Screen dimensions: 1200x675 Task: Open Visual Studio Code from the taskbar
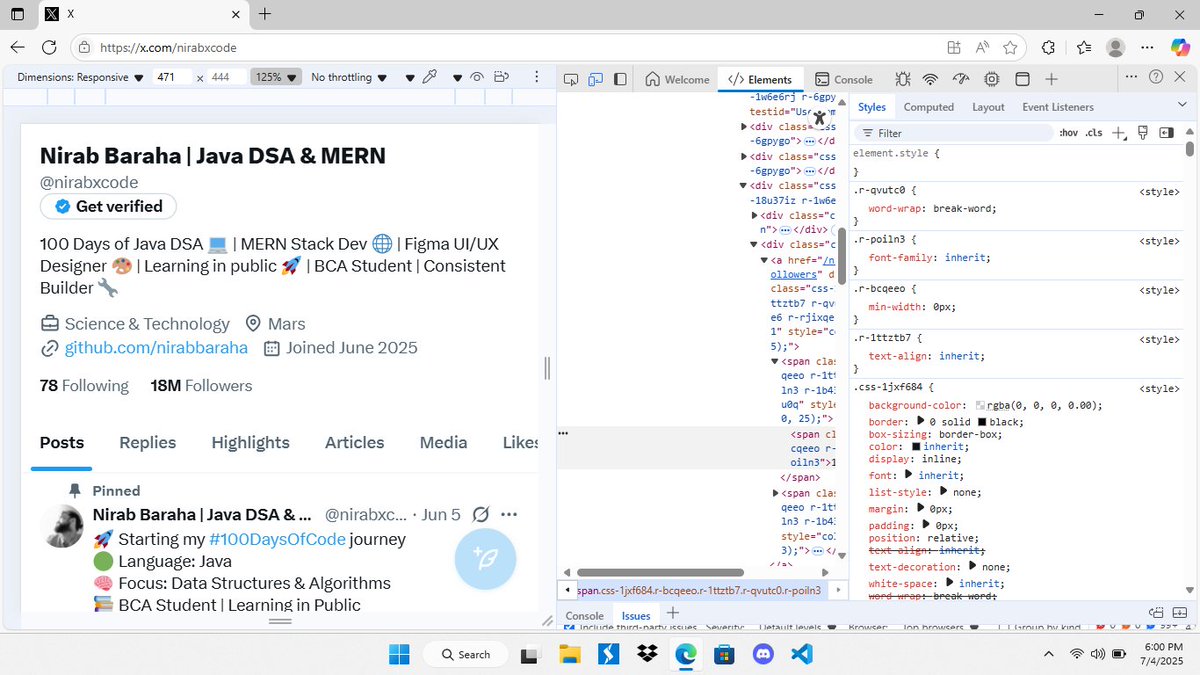[x=801, y=654]
